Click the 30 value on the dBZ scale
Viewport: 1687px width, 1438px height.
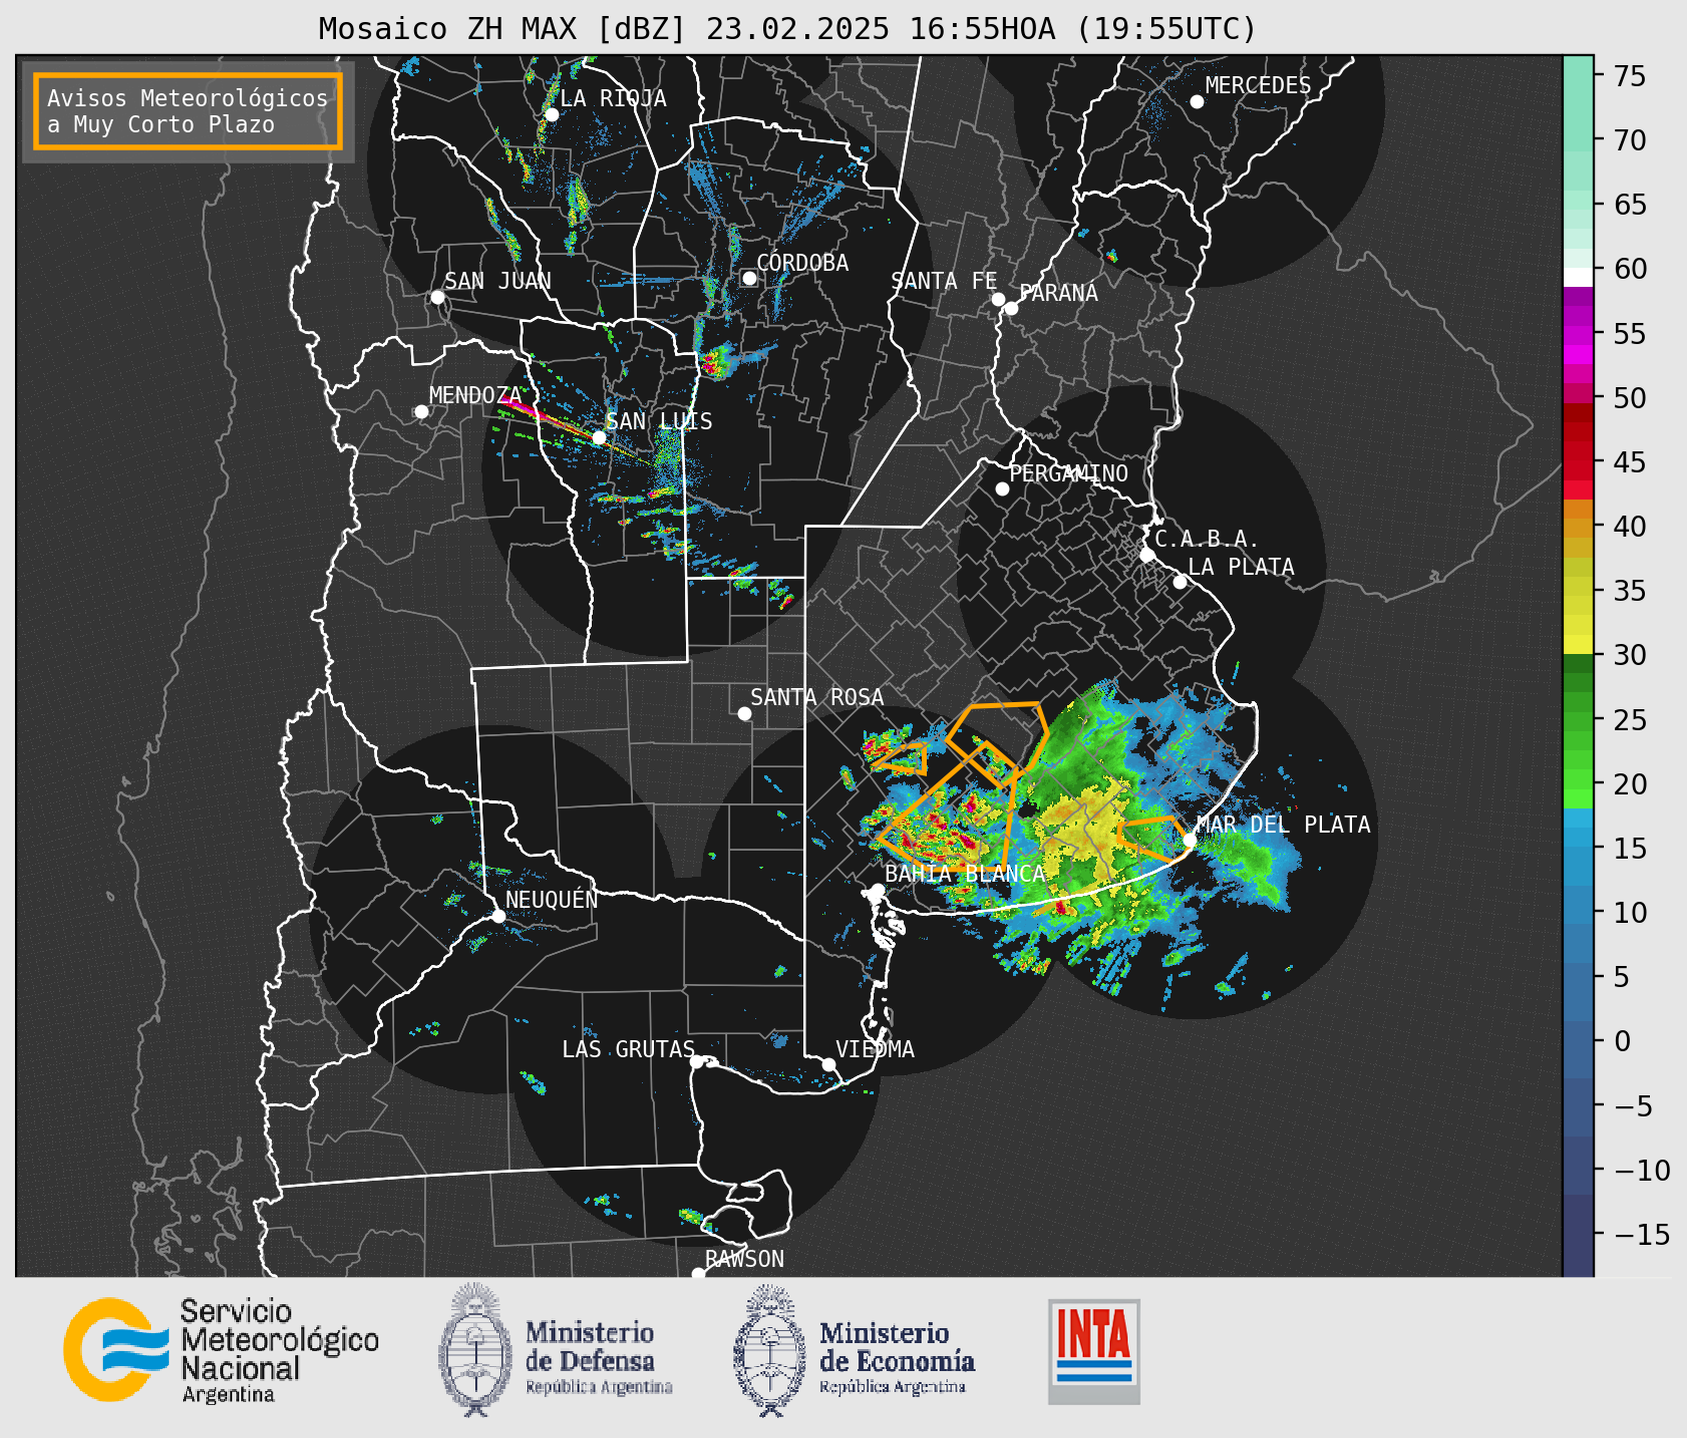point(1629,655)
